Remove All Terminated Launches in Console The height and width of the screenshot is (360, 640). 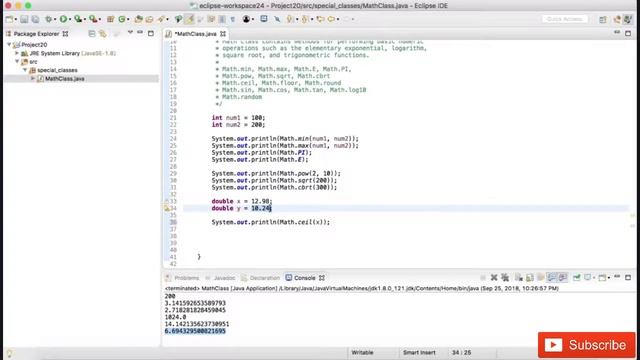(505, 278)
